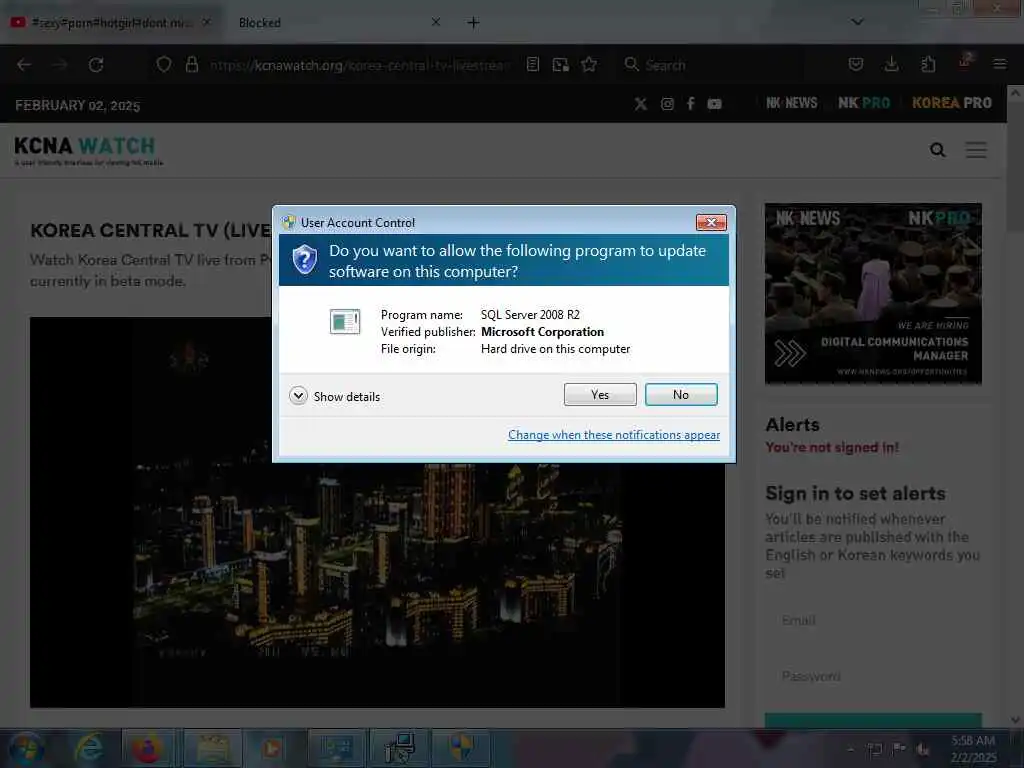Click the taskbar clock showing 5:58 AM

(x=973, y=748)
